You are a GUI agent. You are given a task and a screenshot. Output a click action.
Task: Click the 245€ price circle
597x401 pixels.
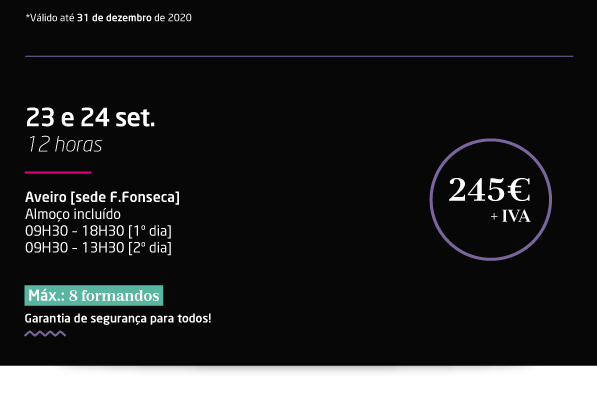click(491, 199)
